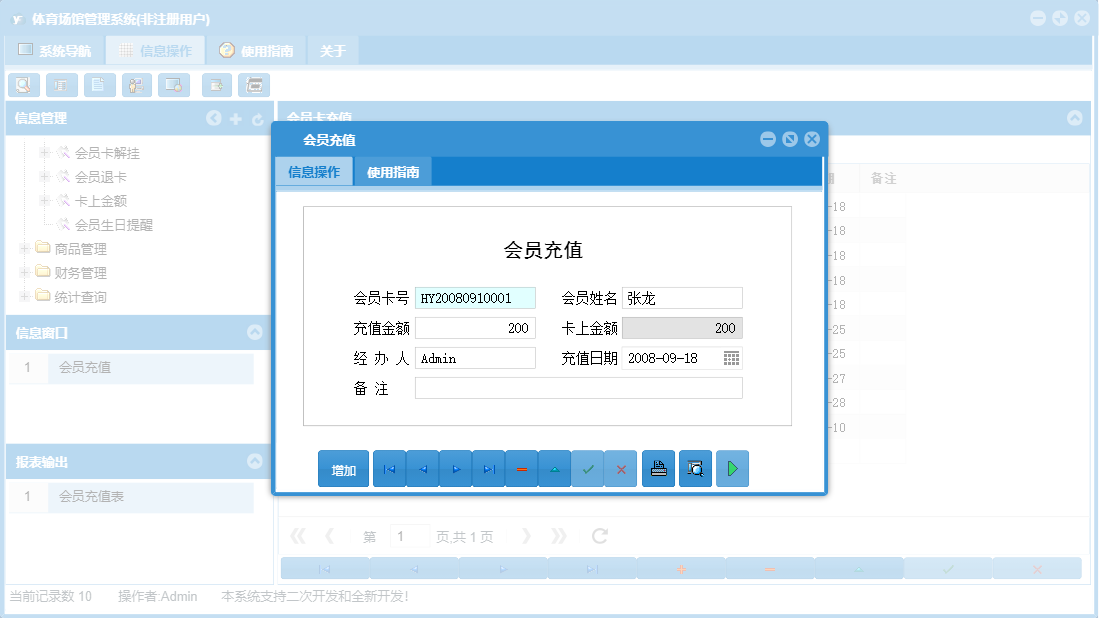Delete current record with red minus icon
This screenshot has width=1099, height=618.
coord(522,468)
